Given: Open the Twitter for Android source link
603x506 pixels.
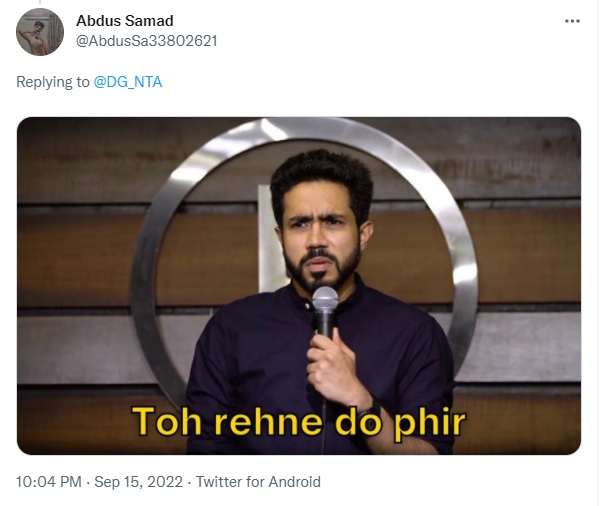Looking at the screenshot, I should coord(258,482).
